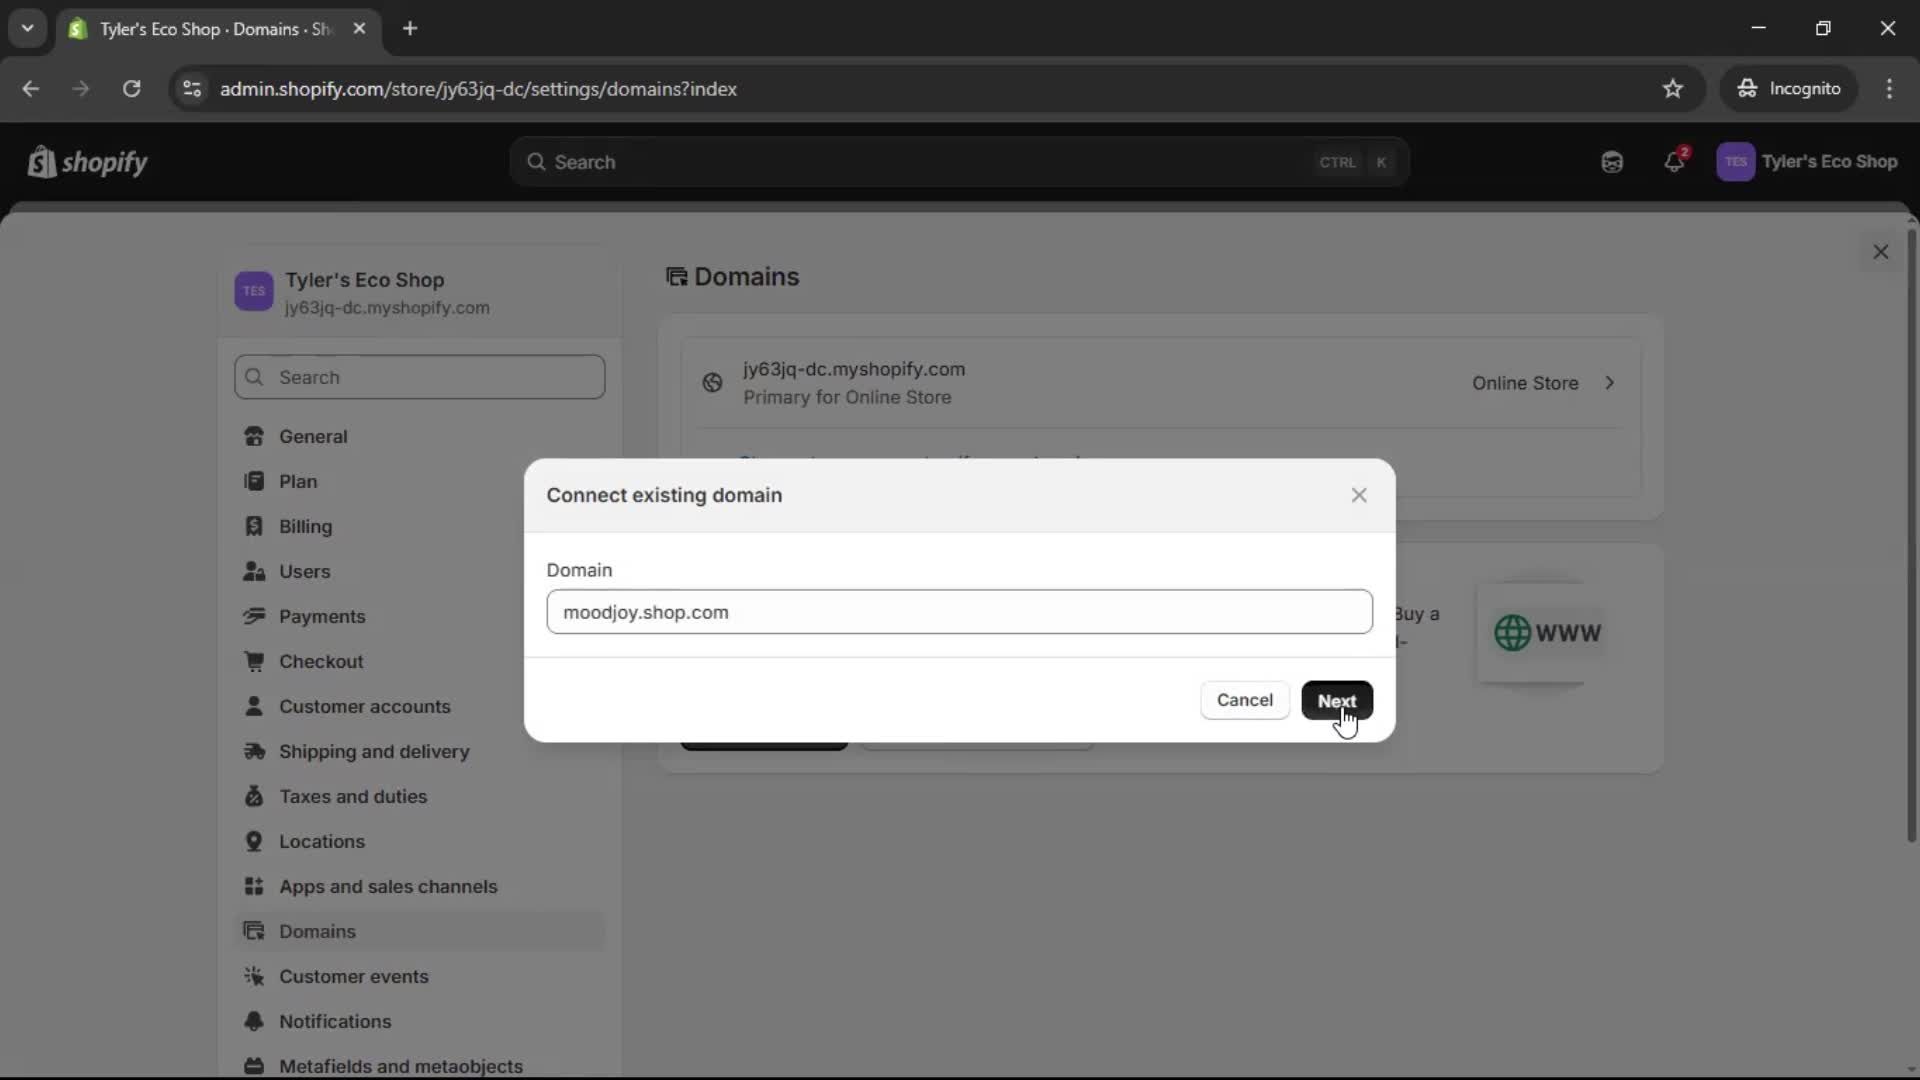Click the back navigation arrow
Image resolution: width=1920 pixels, height=1080 pixels.
[31, 89]
